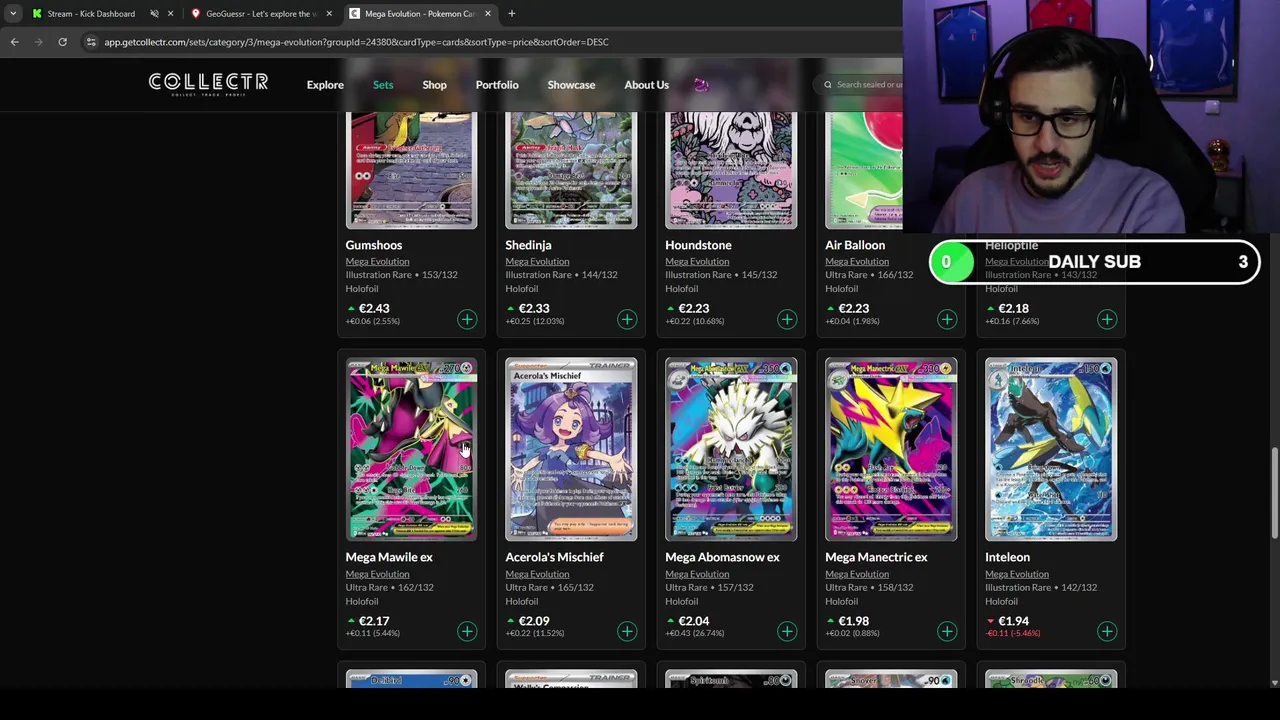This screenshot has width=1280, height=720.
Task: Add Heliоptile card priced €2.18 with plus icon
Action: pos(1107,319)
